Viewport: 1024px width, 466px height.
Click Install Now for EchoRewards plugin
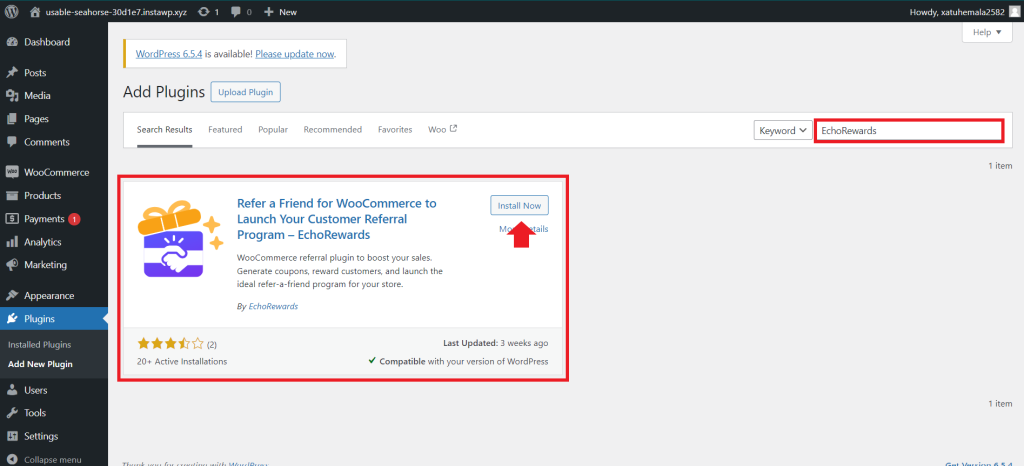[x=519, y=206]
